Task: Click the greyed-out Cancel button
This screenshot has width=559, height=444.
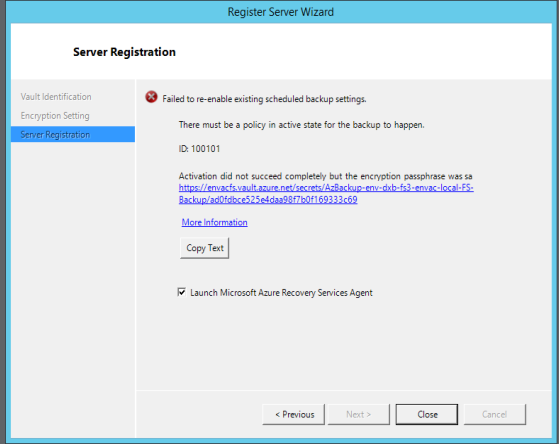Action: click(x=494, y=414)
